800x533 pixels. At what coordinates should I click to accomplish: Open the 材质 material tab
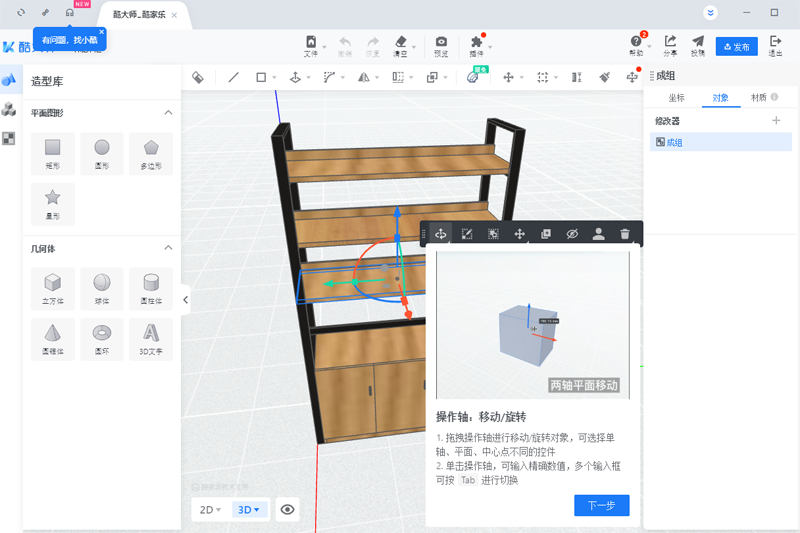(x=759, y=98)
